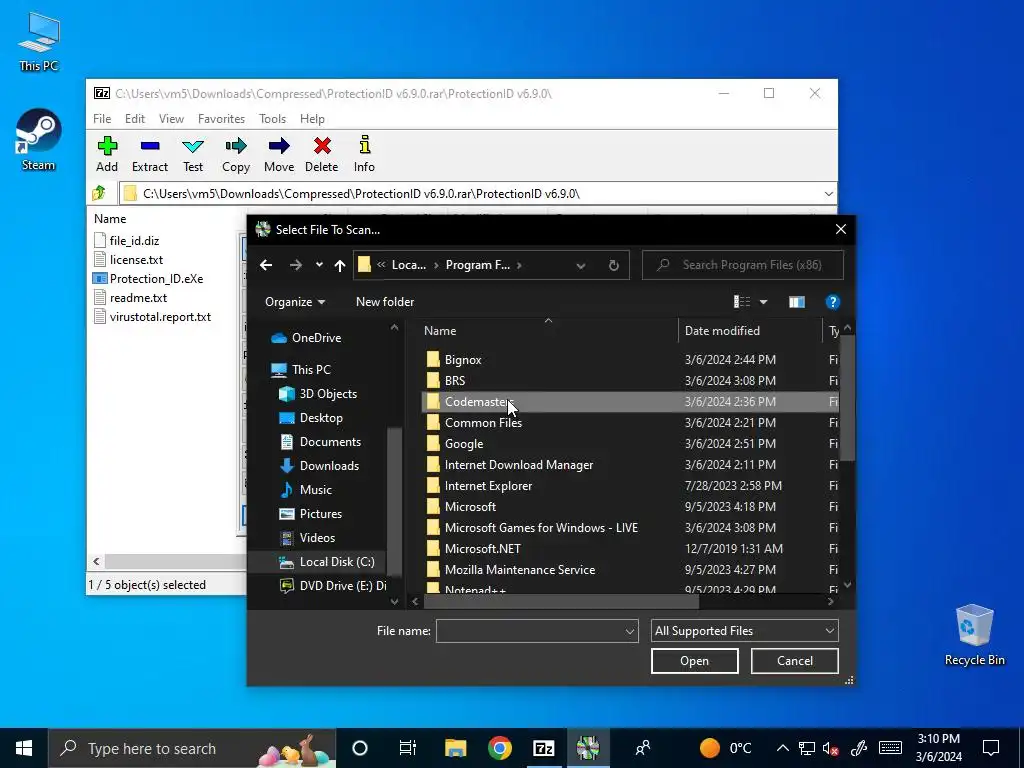This screenshot has height=768, width=1024.
Task: Click the Move icon in 7-Zip toolbar
Action: (279, 154)
